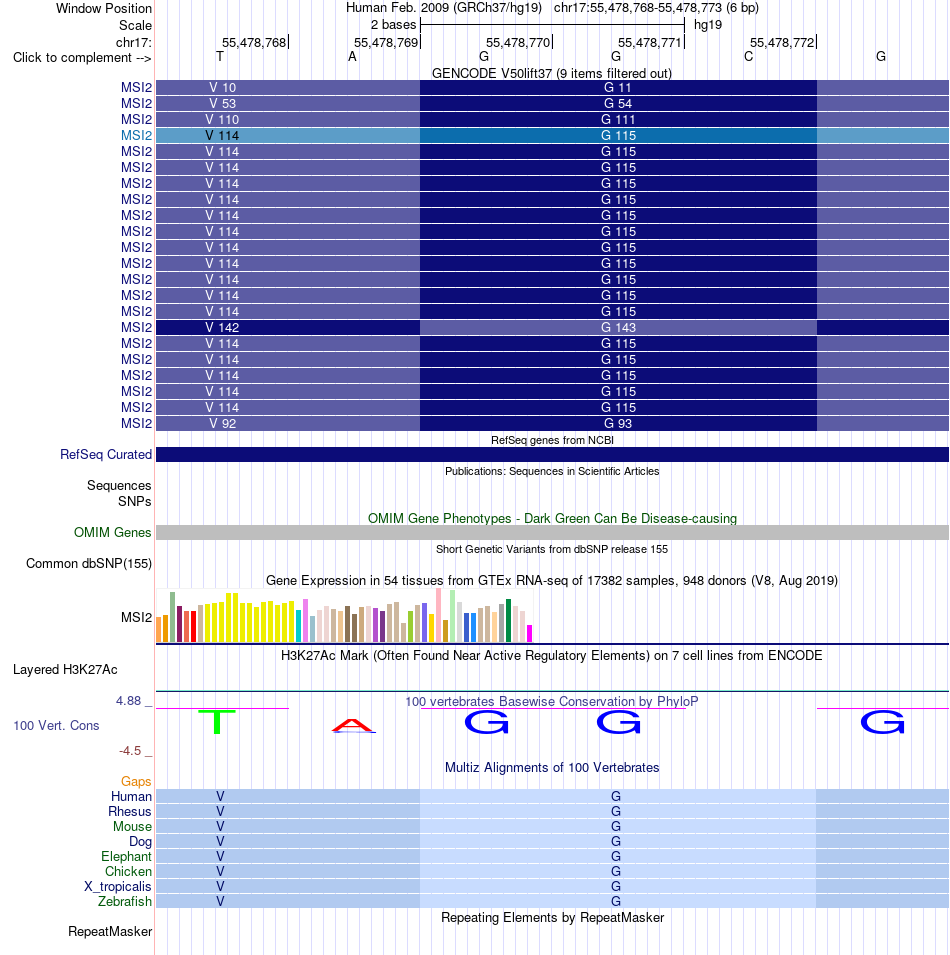Select MSI2 transcript codon G 93
Image resolution: width=950 pixels, height=955 pixels.
point(618,423)
